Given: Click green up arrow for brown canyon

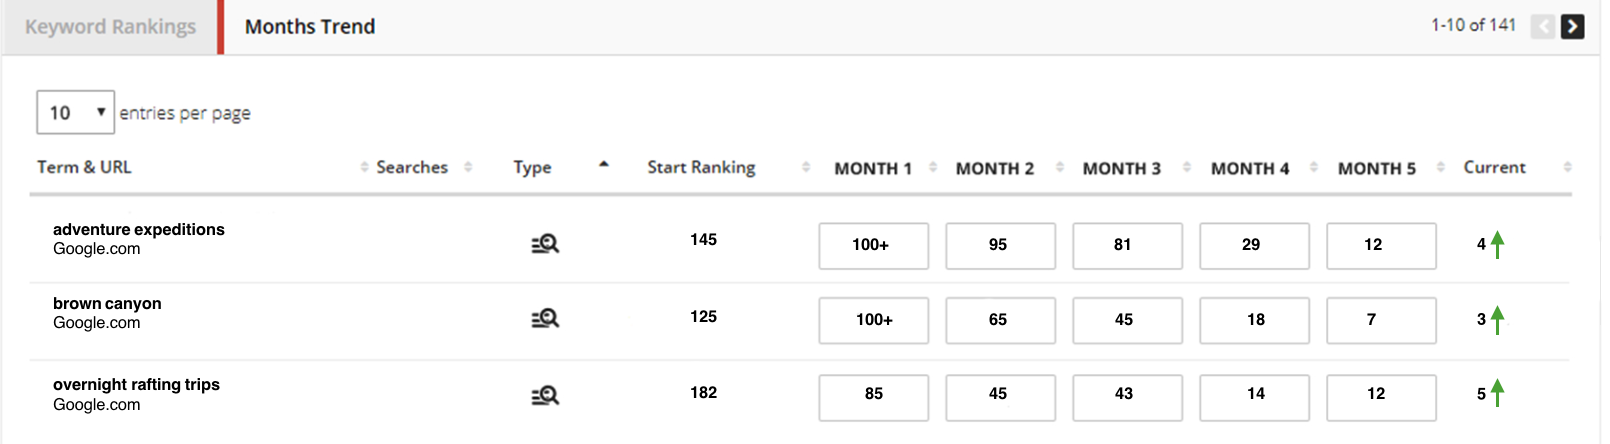Looking at the screenshot, I should (1497, 319).
